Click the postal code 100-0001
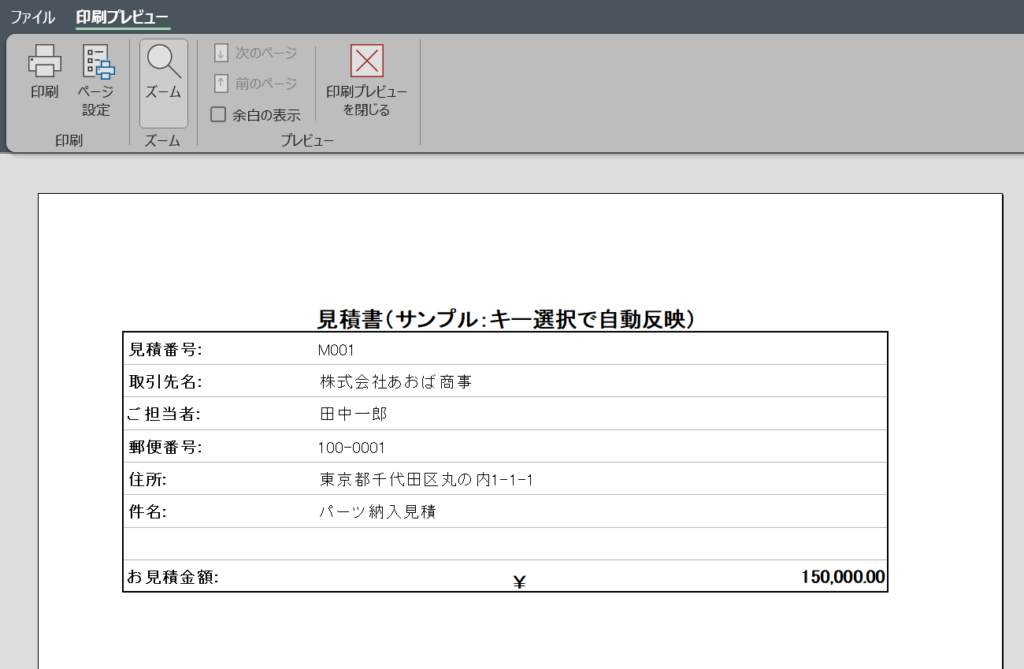Screen dimensions: 1024x669 351,447
